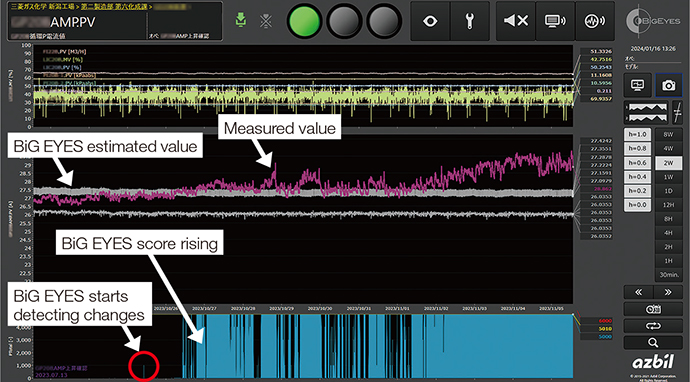
Task: Click the 2023/11/05 date on timeline
Action: pyautogui.click(x=551, y=309)
